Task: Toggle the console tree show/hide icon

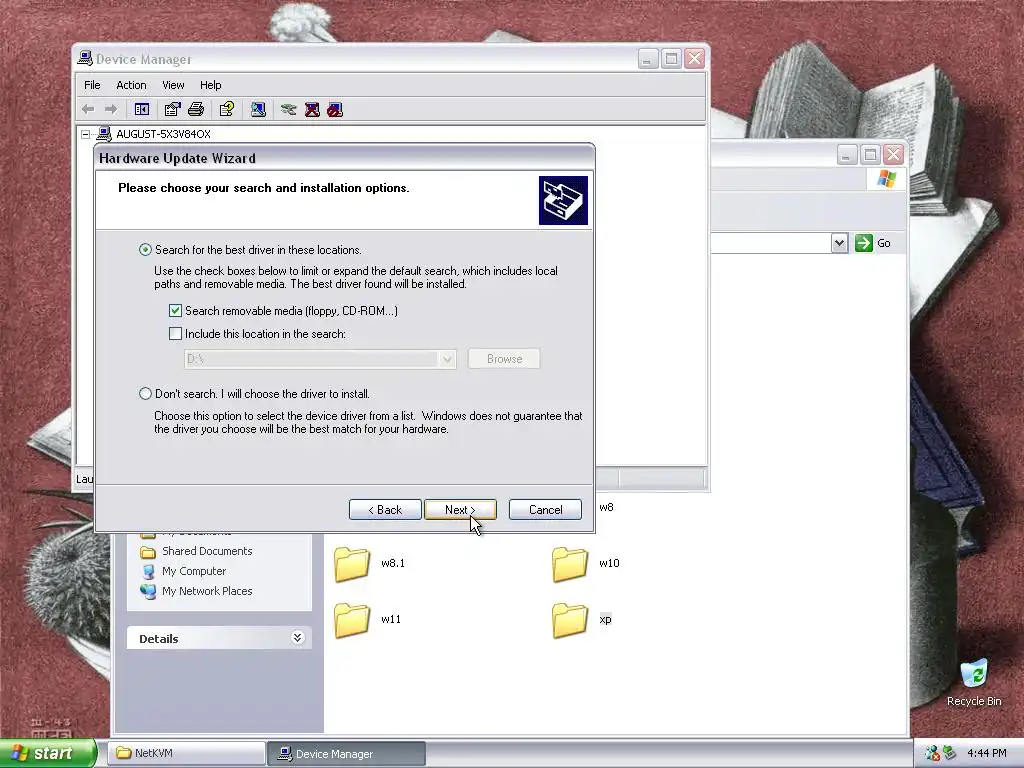Action: tap(142, 109)
